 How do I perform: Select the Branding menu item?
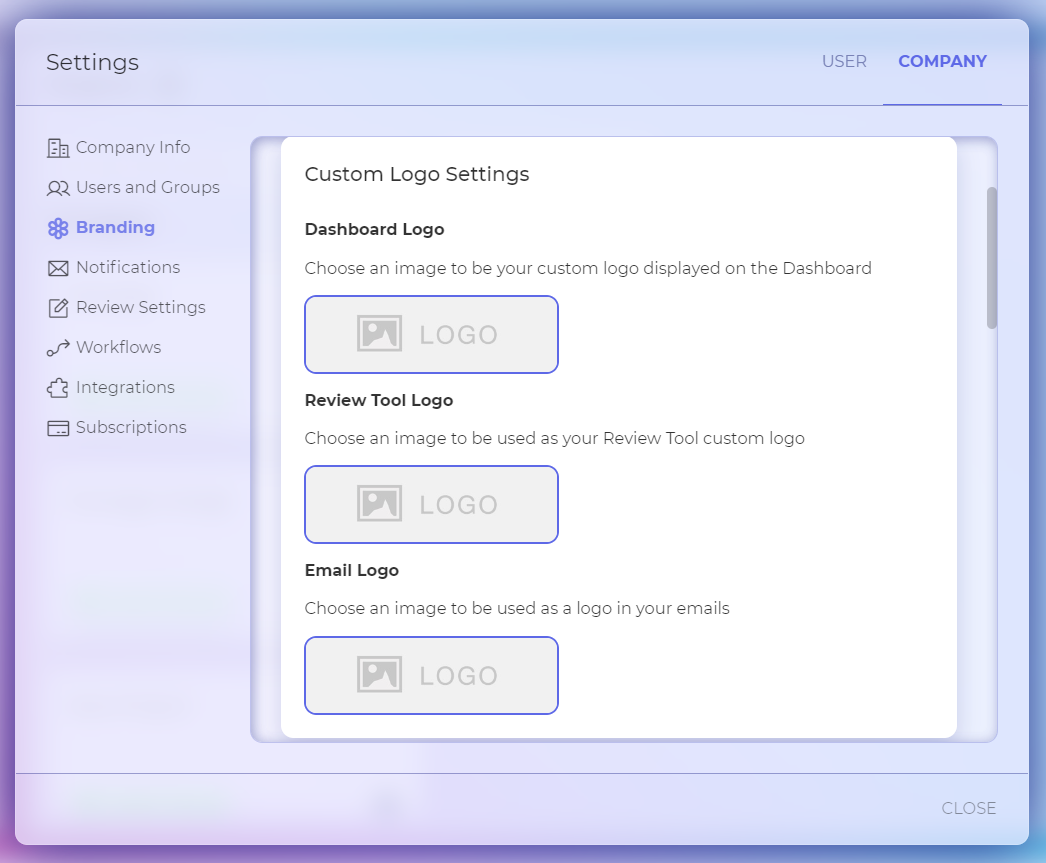click(x=101, y=227)
